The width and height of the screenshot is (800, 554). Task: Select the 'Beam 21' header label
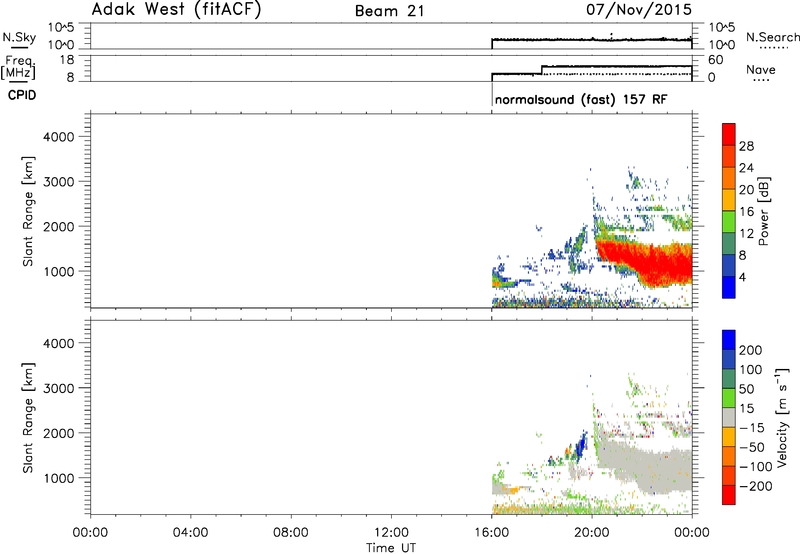[390, 11]
